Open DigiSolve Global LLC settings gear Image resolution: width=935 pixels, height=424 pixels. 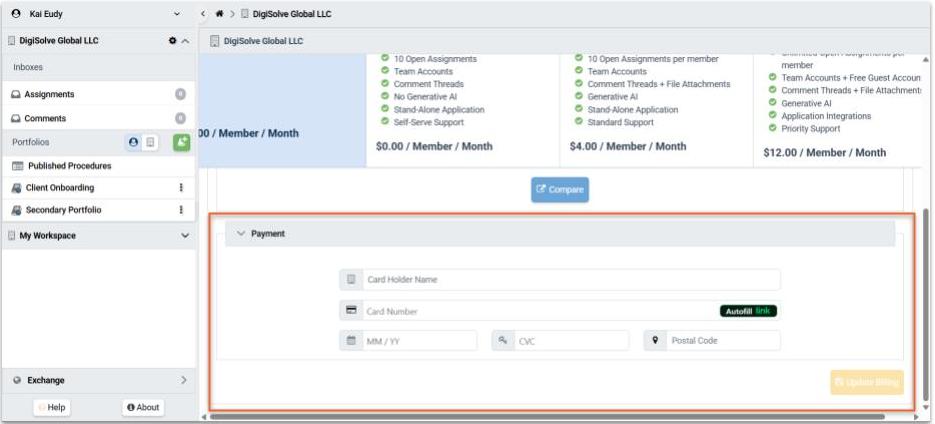pos(172,41)
